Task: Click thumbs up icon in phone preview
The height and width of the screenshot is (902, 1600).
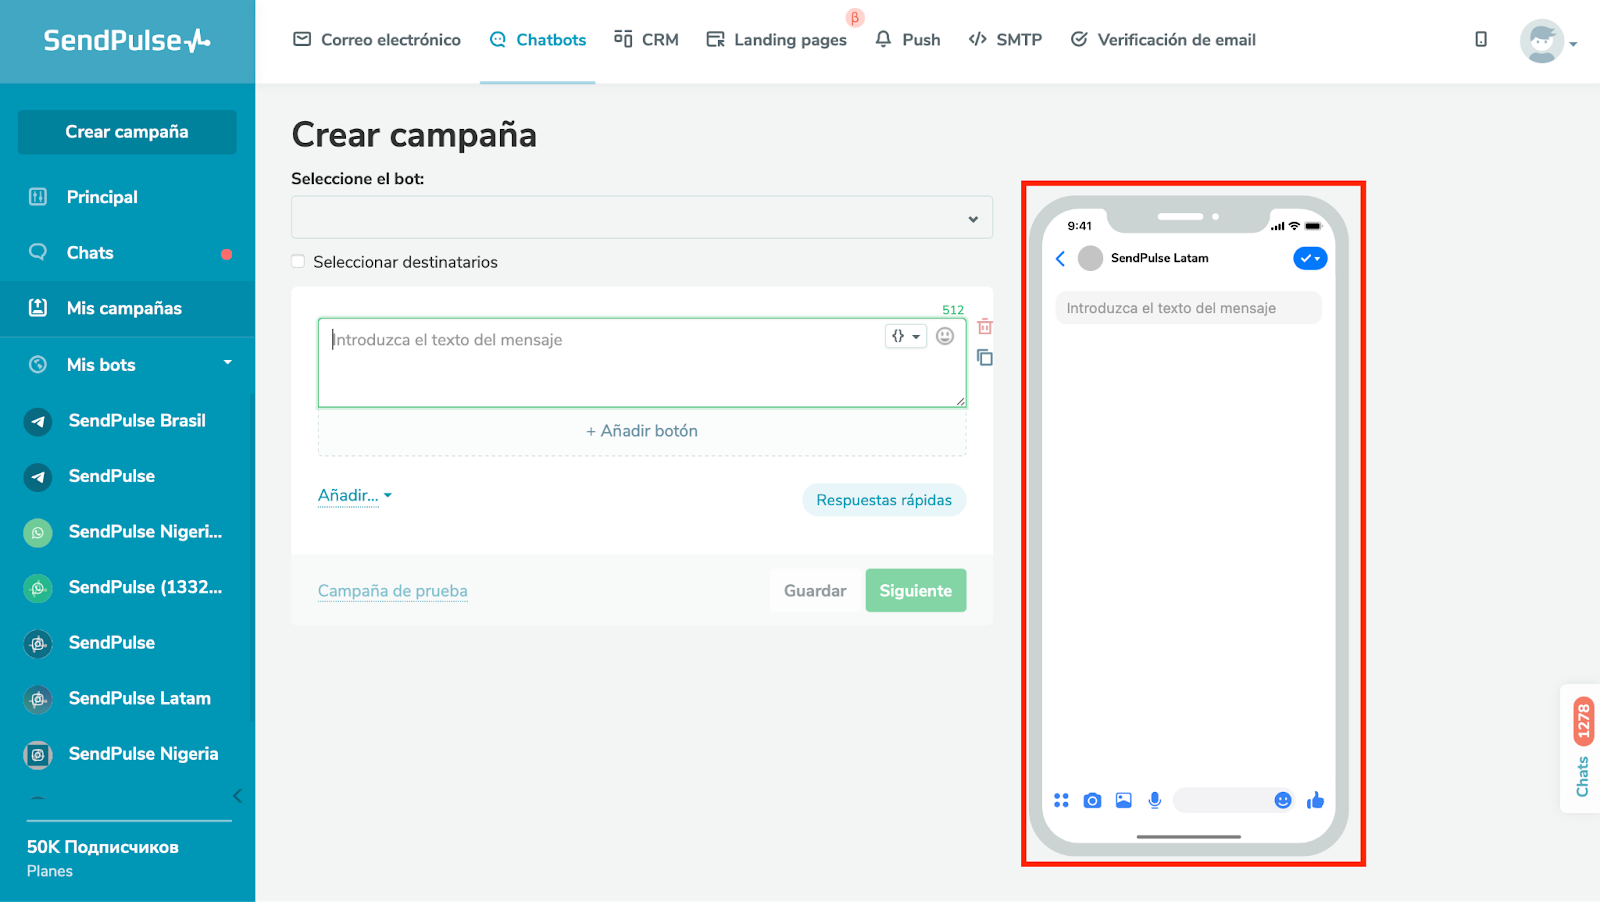Action: tap(1315, 800)
